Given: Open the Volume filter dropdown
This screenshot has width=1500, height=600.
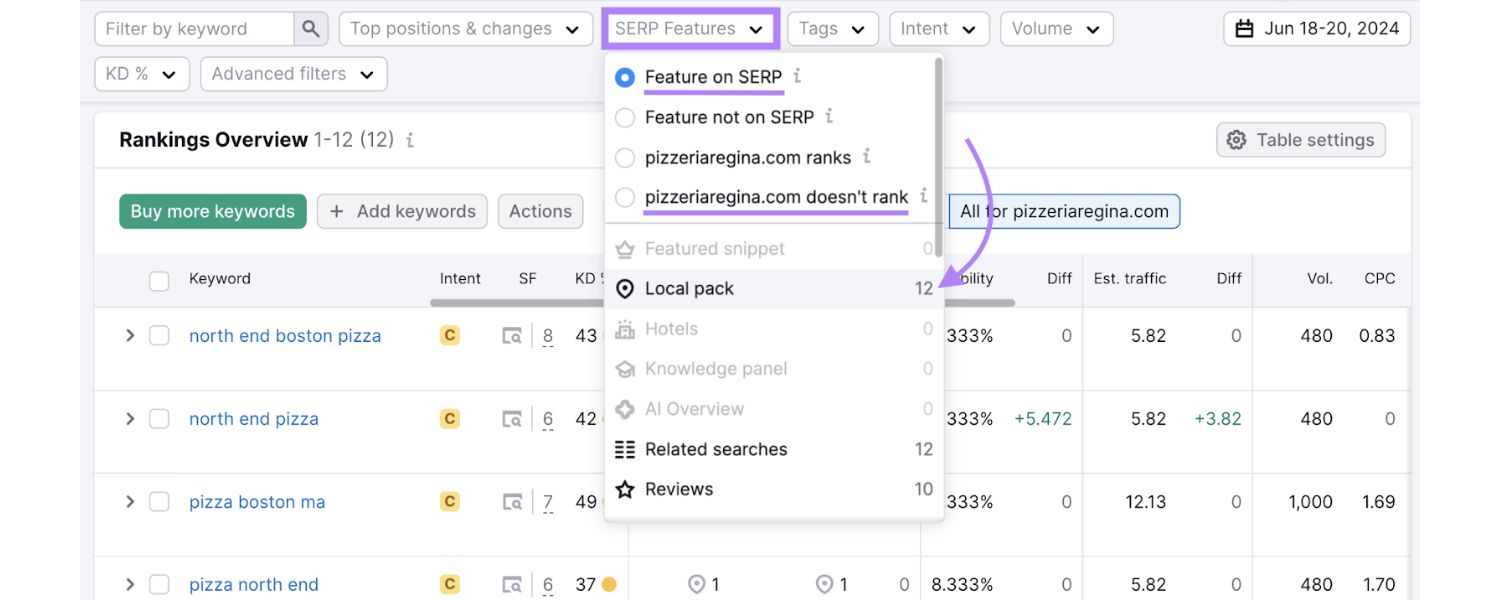Looking at the screenshot, I should pos(1056,28).
